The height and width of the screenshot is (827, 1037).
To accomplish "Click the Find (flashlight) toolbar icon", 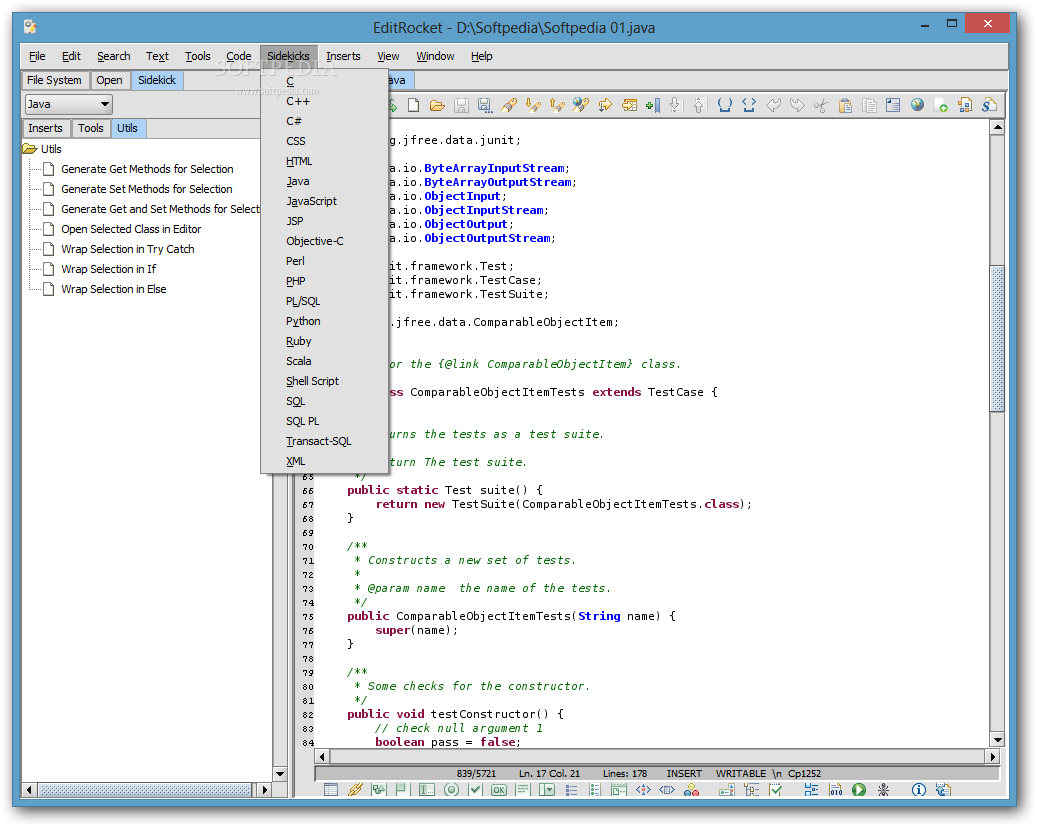I will 509,105.
